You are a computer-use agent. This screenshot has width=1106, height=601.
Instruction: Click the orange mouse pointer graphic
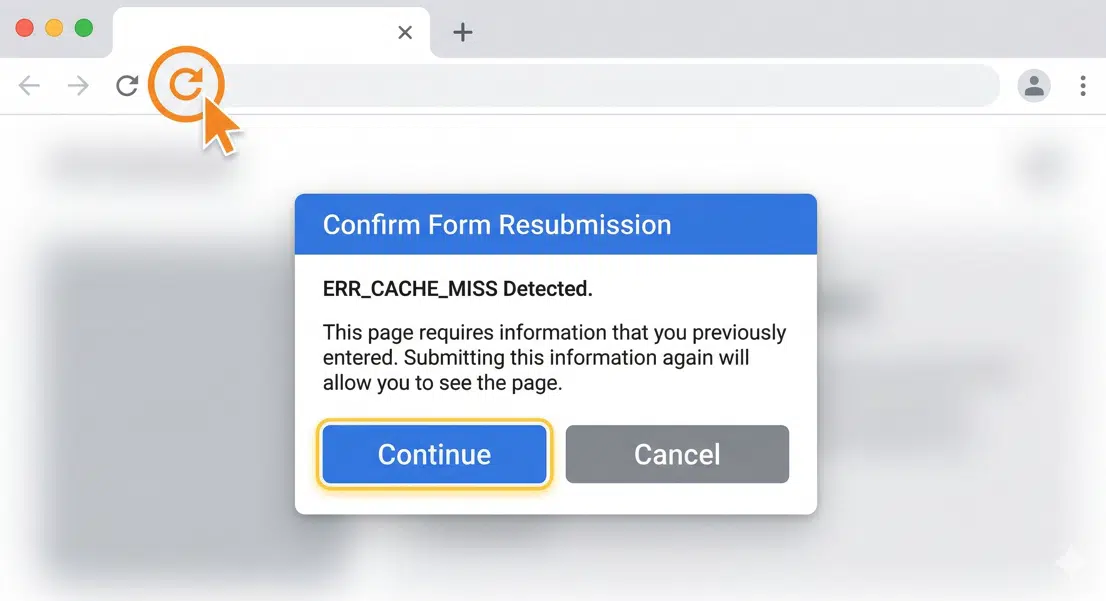[x=222, y=128]
